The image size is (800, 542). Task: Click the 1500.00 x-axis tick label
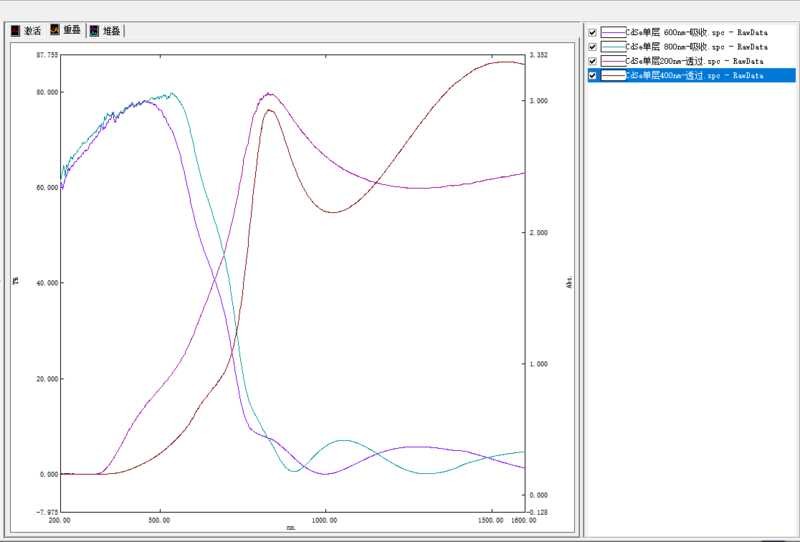tap(491, 520)
